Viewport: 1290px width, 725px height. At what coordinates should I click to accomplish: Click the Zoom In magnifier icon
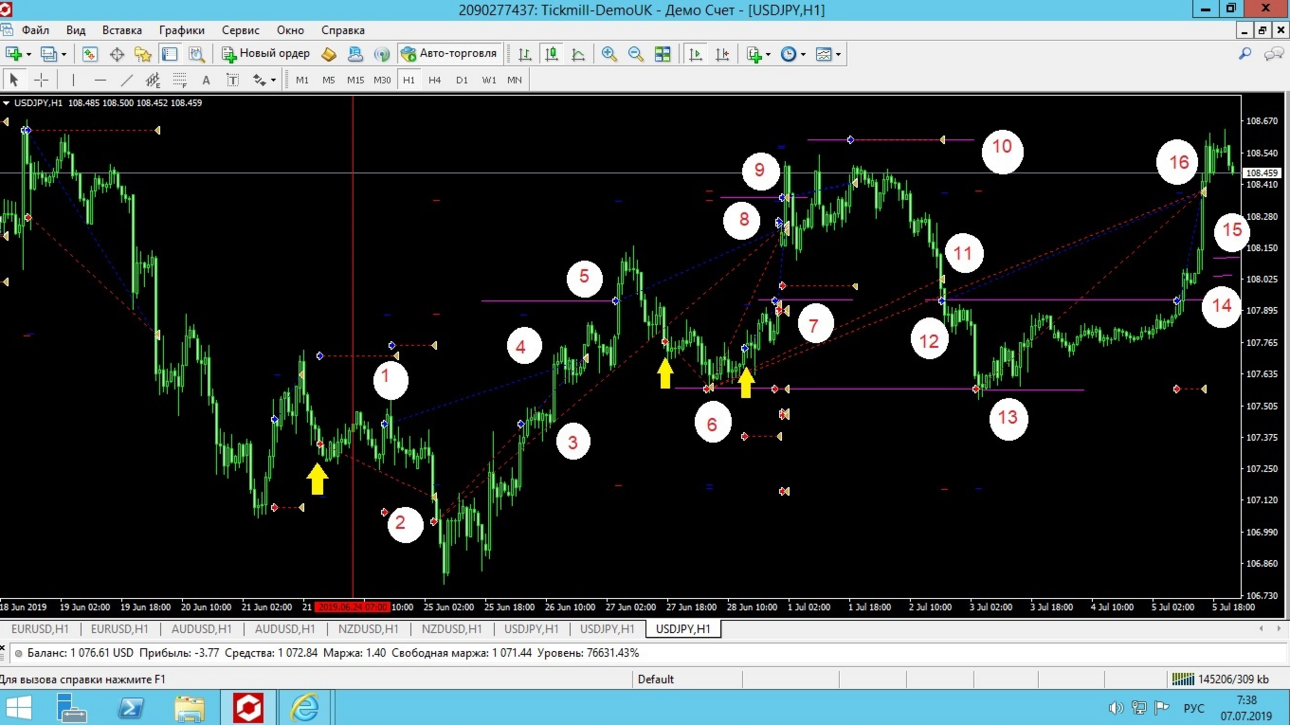point(609,54)
